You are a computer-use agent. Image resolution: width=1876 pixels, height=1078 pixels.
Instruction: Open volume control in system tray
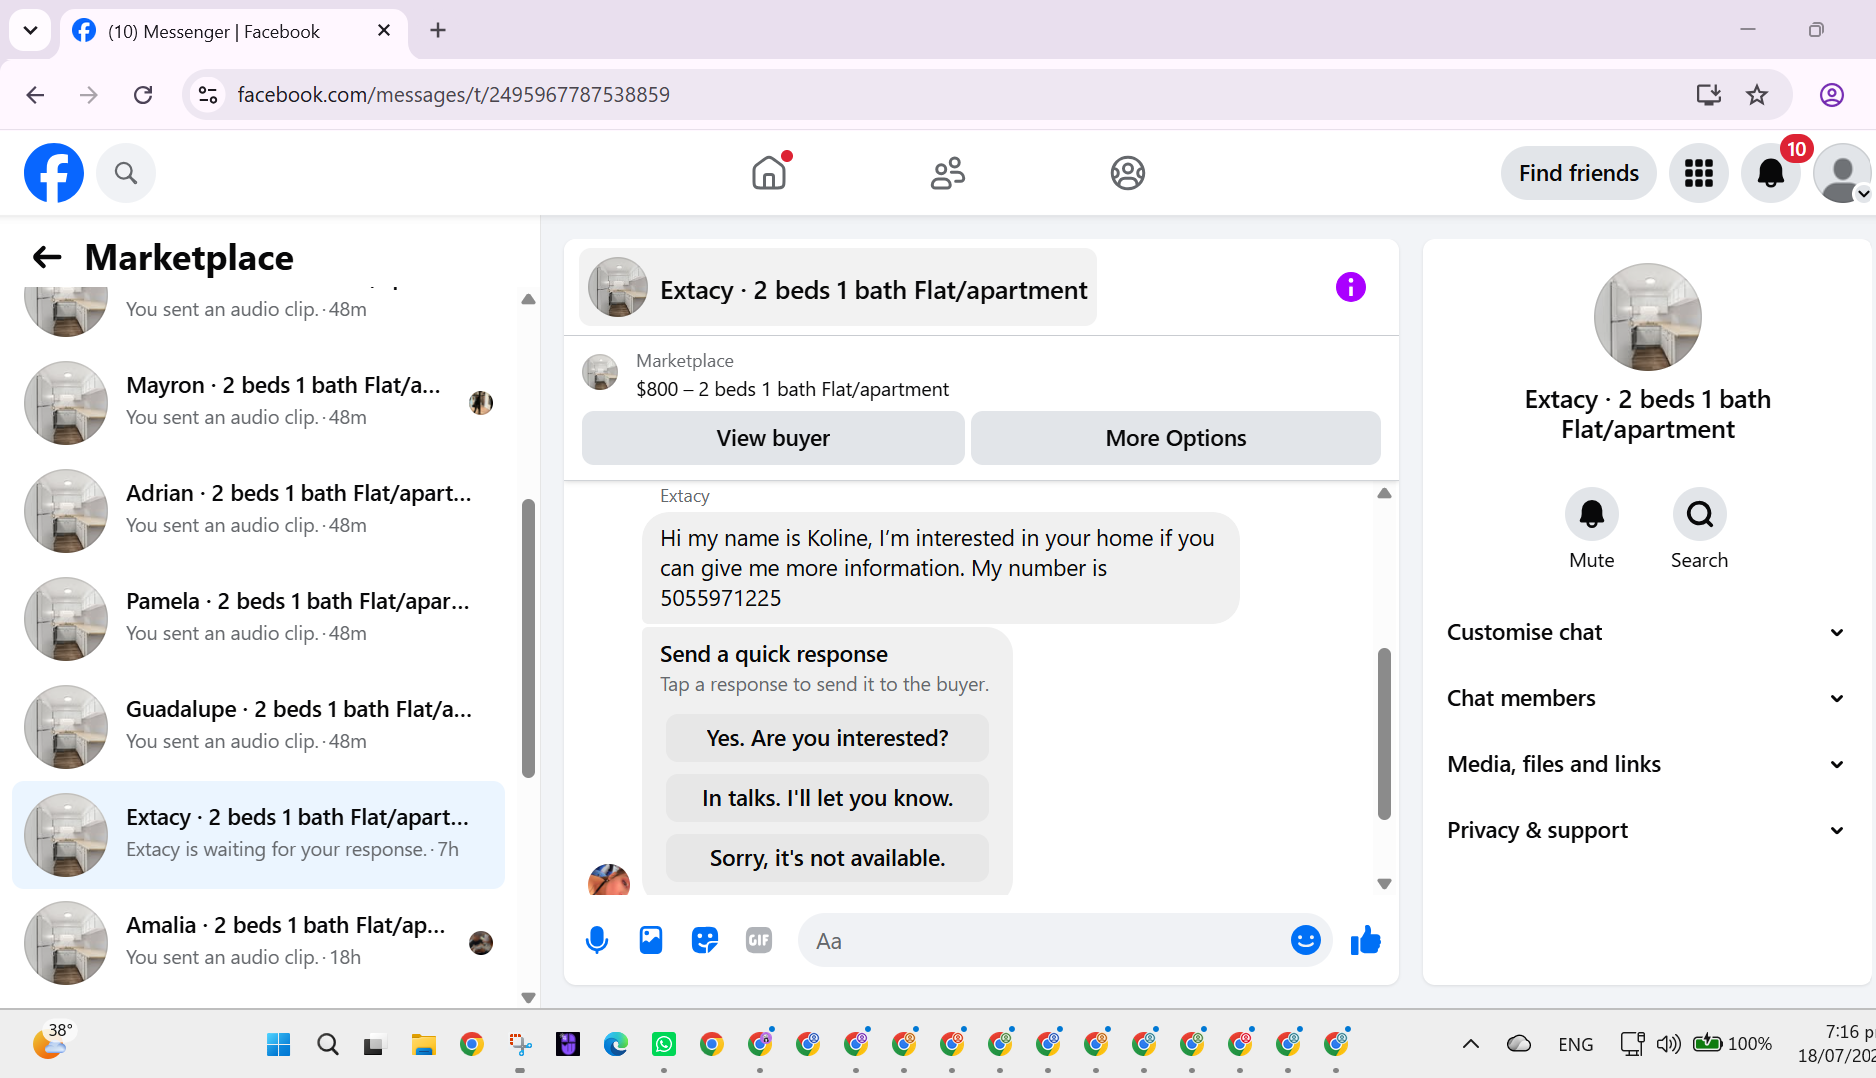coord(1668,1044)
